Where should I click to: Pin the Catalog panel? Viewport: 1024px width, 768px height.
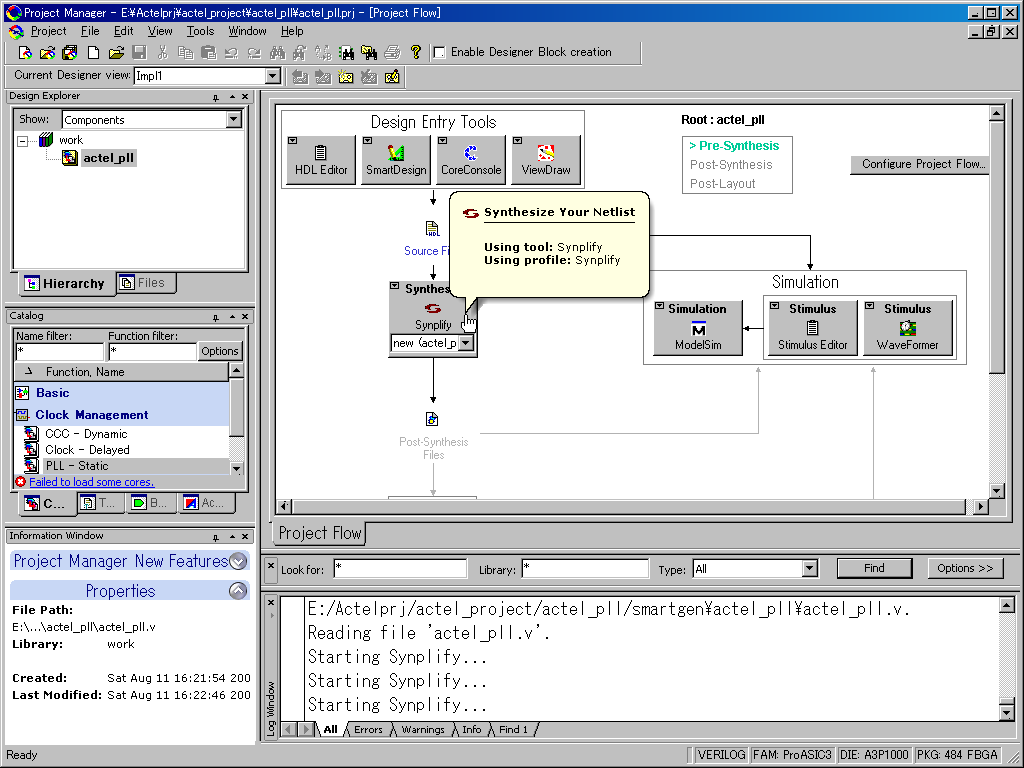[x=216, y=317]
